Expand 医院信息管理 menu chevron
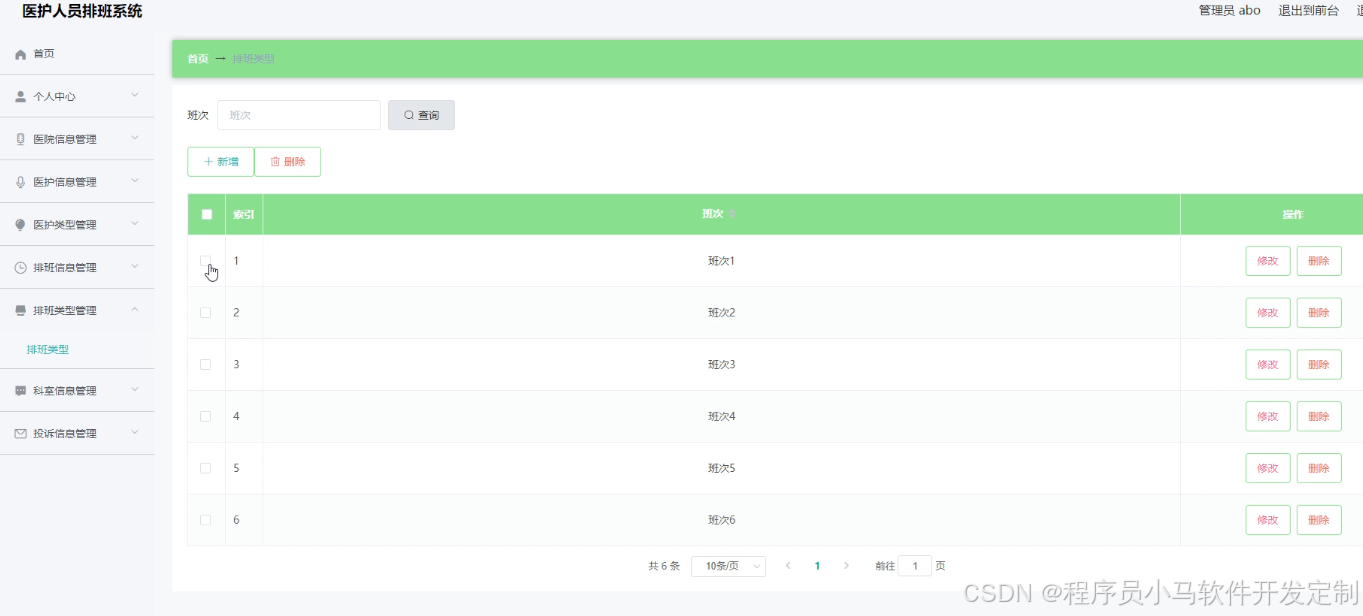The width and height of the screenshot is (1363, 616). [x=135, y=139]
